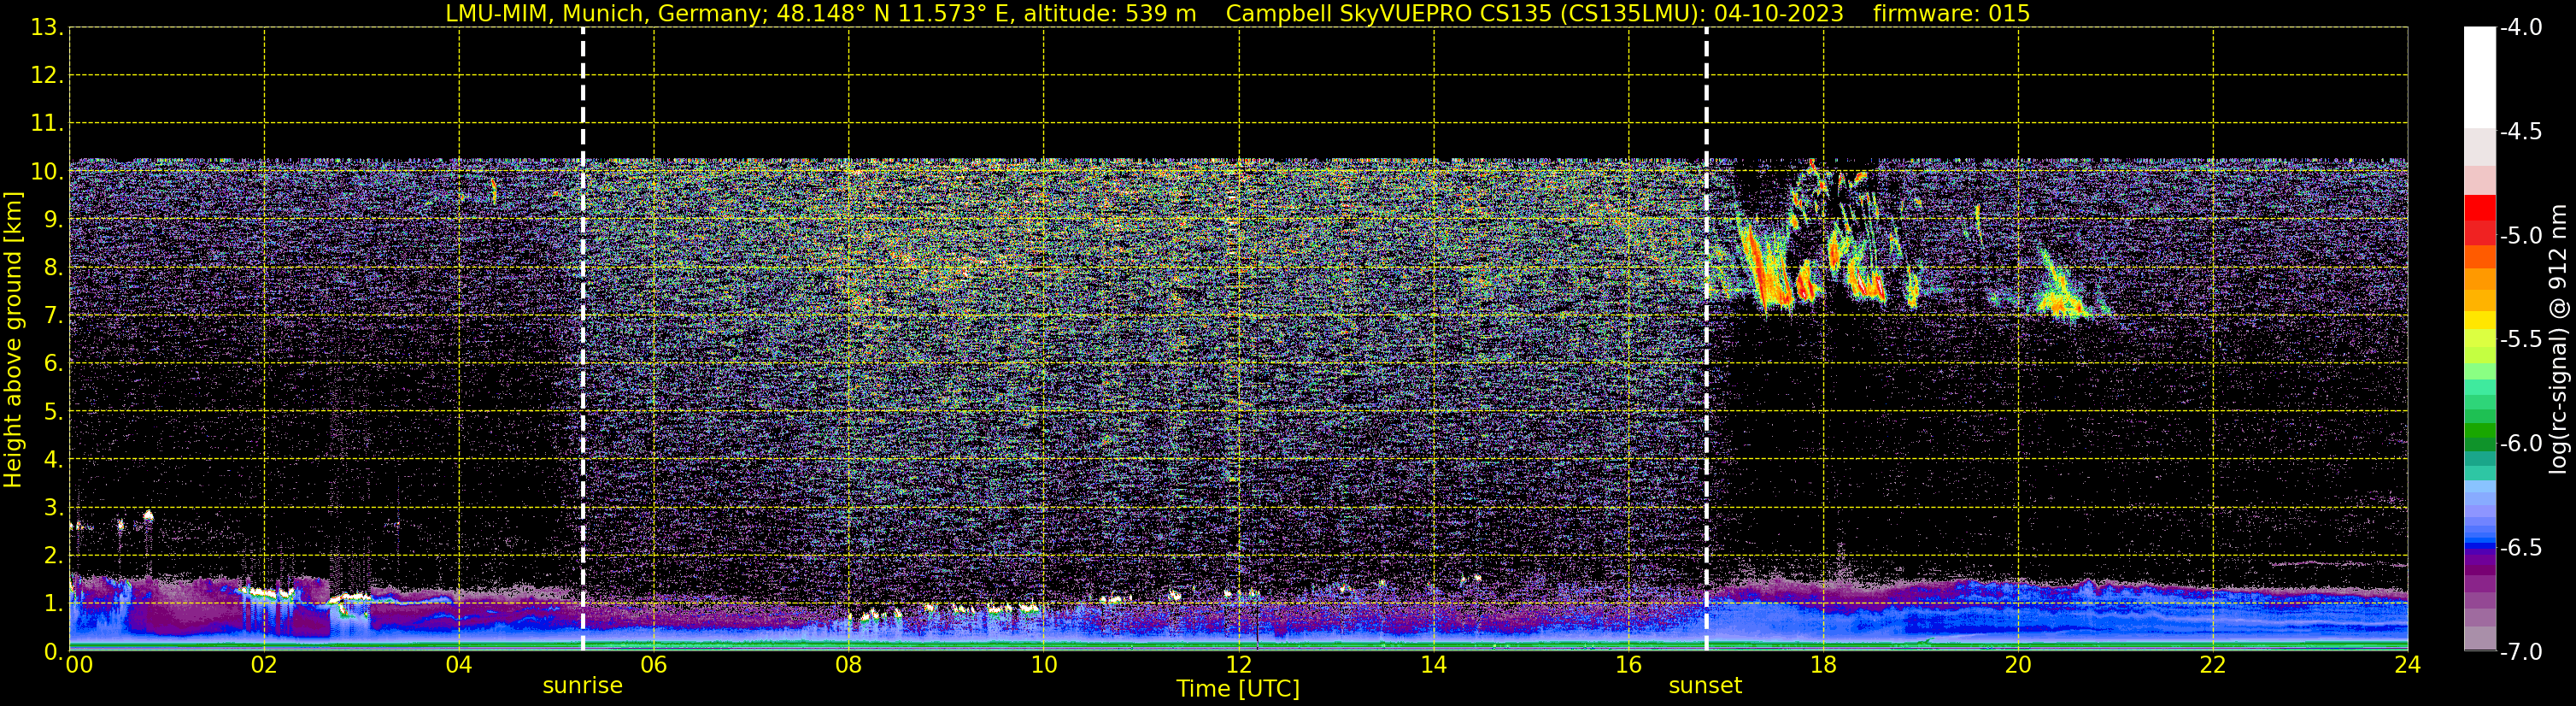Image resolution: width=2576 pixels, height=706 pixels.
Task: Click the time axis tick '10'
Action: 1044,665
